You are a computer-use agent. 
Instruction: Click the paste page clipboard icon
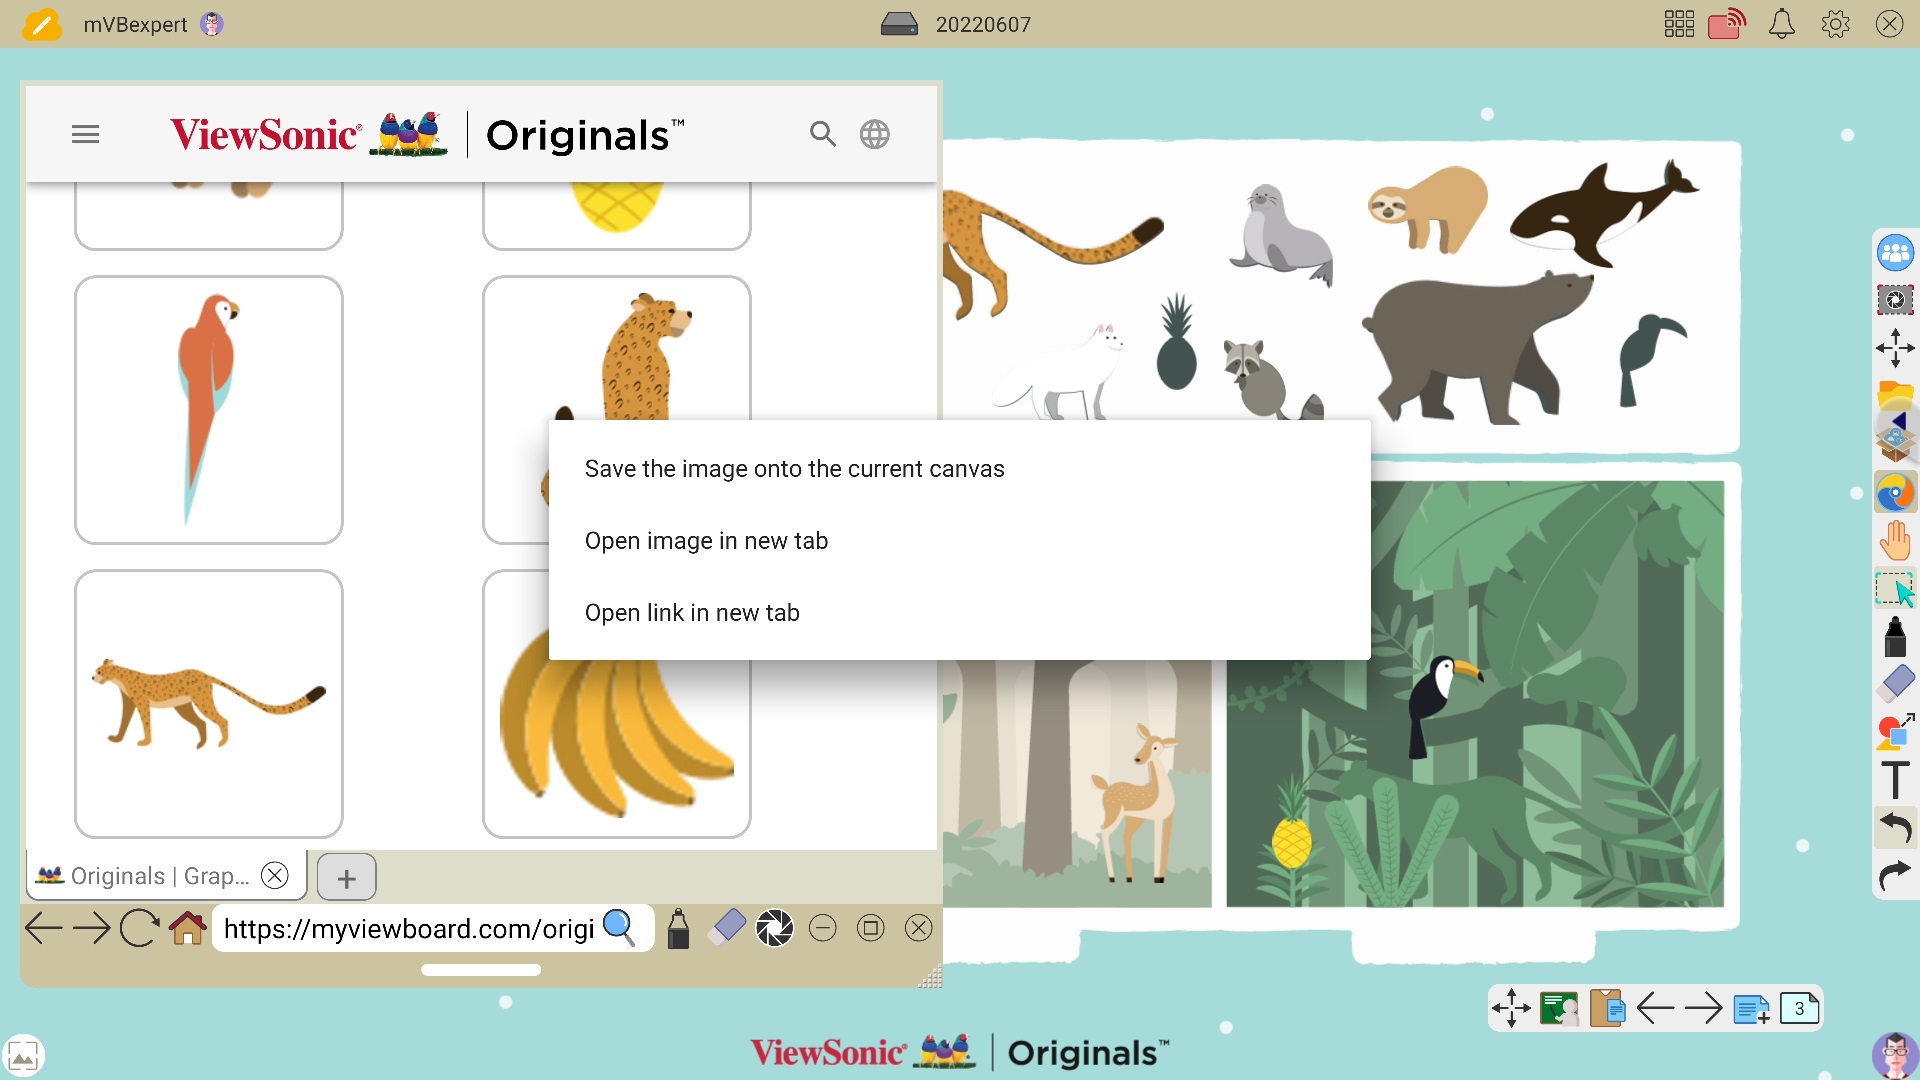[1607, 1008]
